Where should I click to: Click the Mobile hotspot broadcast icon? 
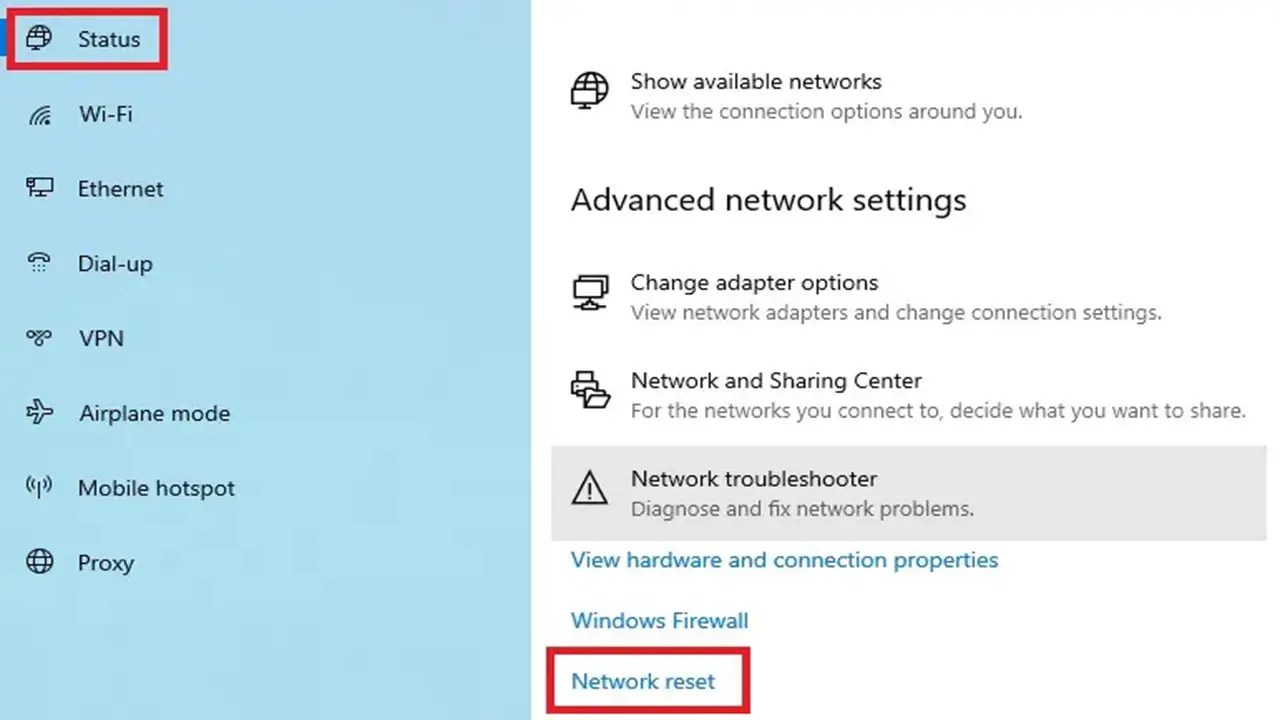tap(38, 488)
